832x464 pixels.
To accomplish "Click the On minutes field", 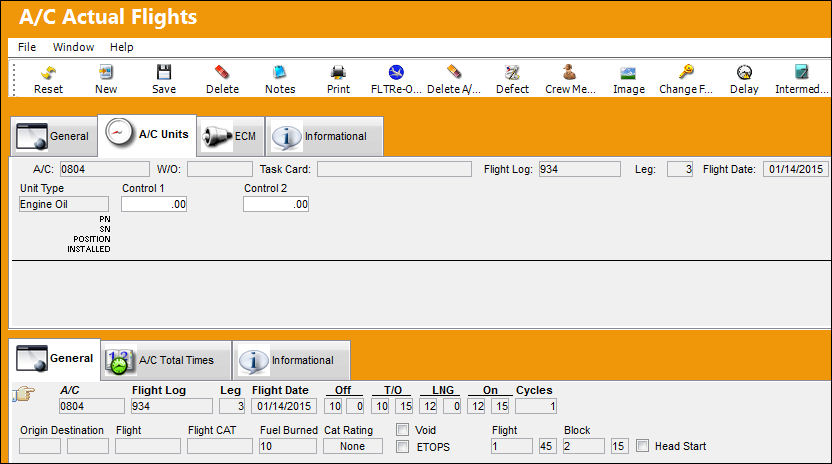I will coord(500,406).
